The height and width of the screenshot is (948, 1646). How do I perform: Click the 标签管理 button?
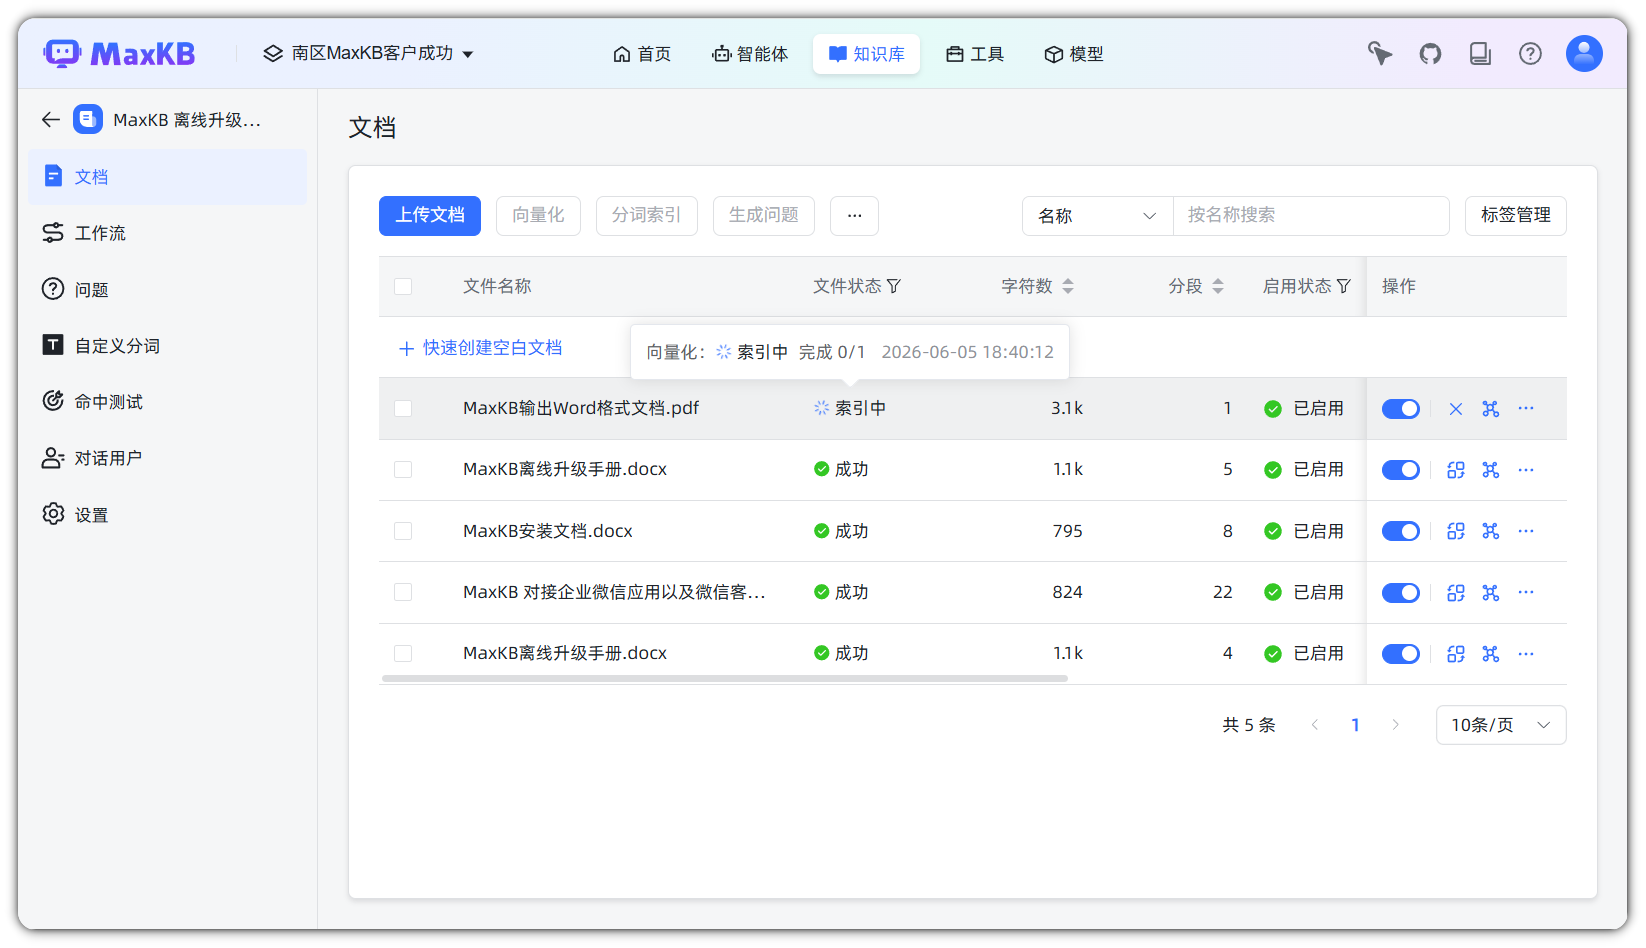pos(1516,216)
